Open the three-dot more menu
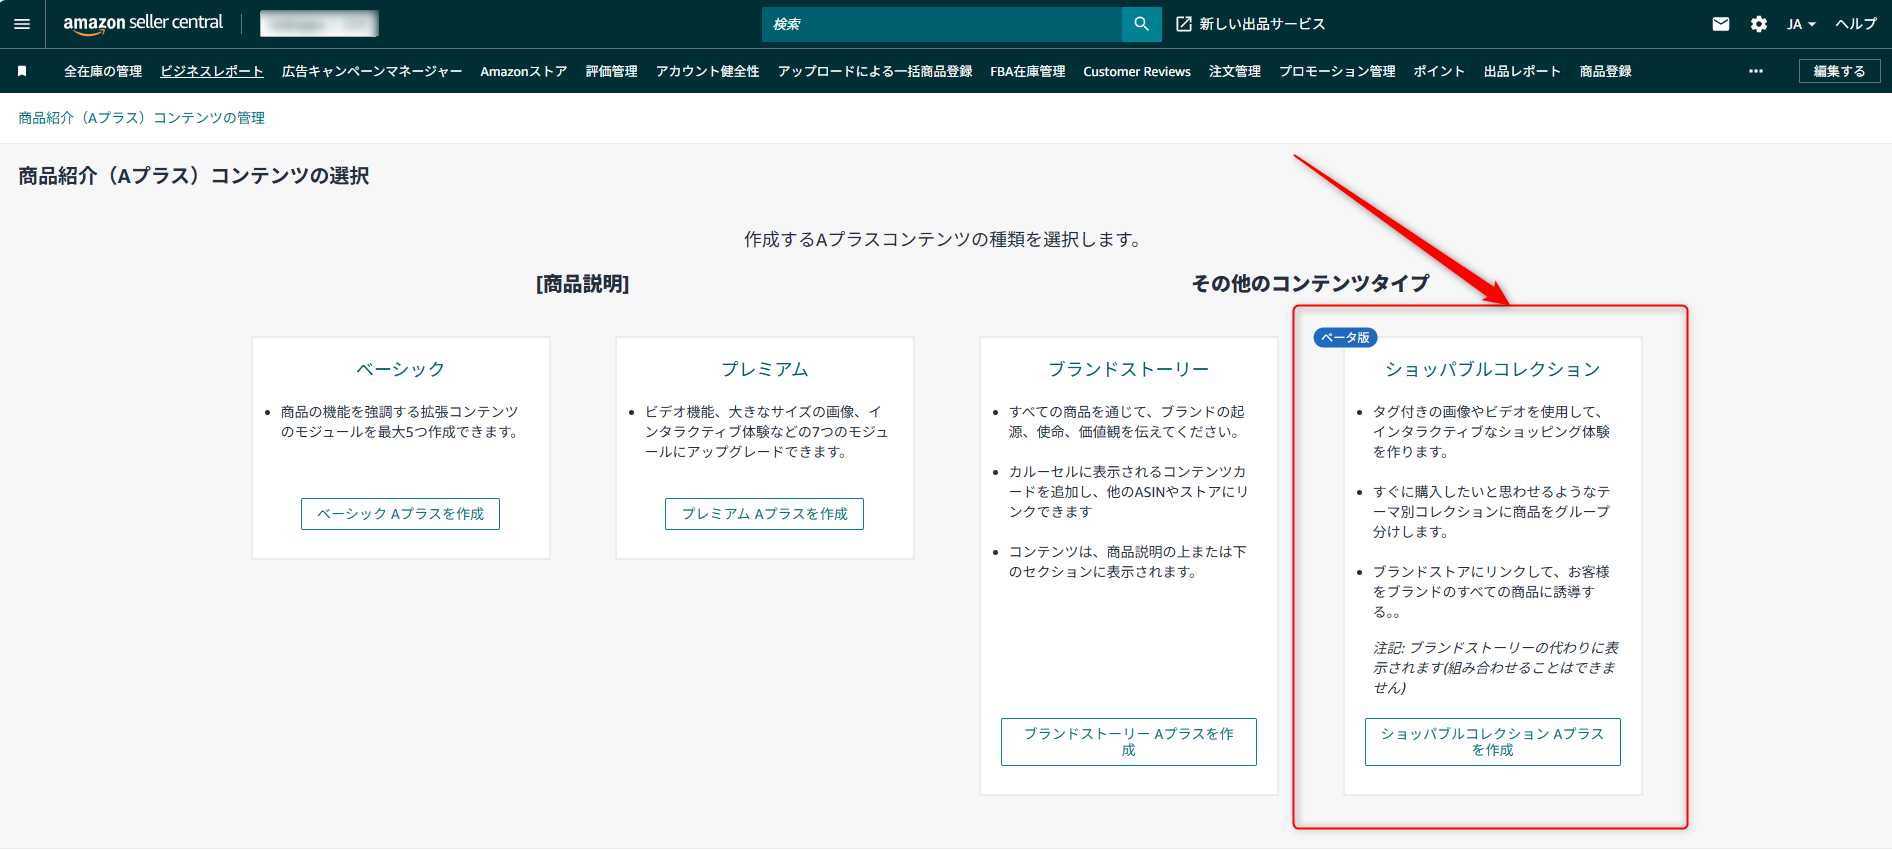This screenshot has width=1892, height=851. (x=1755, y=71)
